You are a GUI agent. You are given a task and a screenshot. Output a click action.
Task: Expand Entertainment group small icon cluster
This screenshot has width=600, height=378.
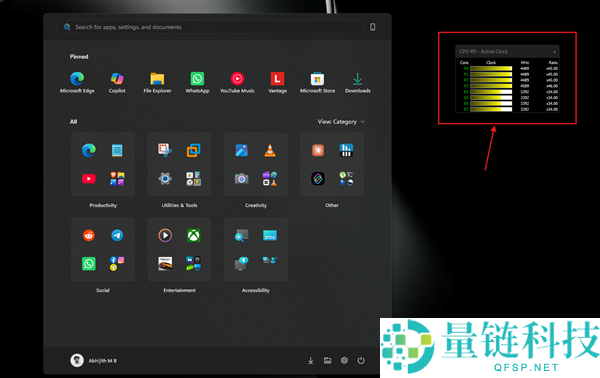(x=194, y=264)
